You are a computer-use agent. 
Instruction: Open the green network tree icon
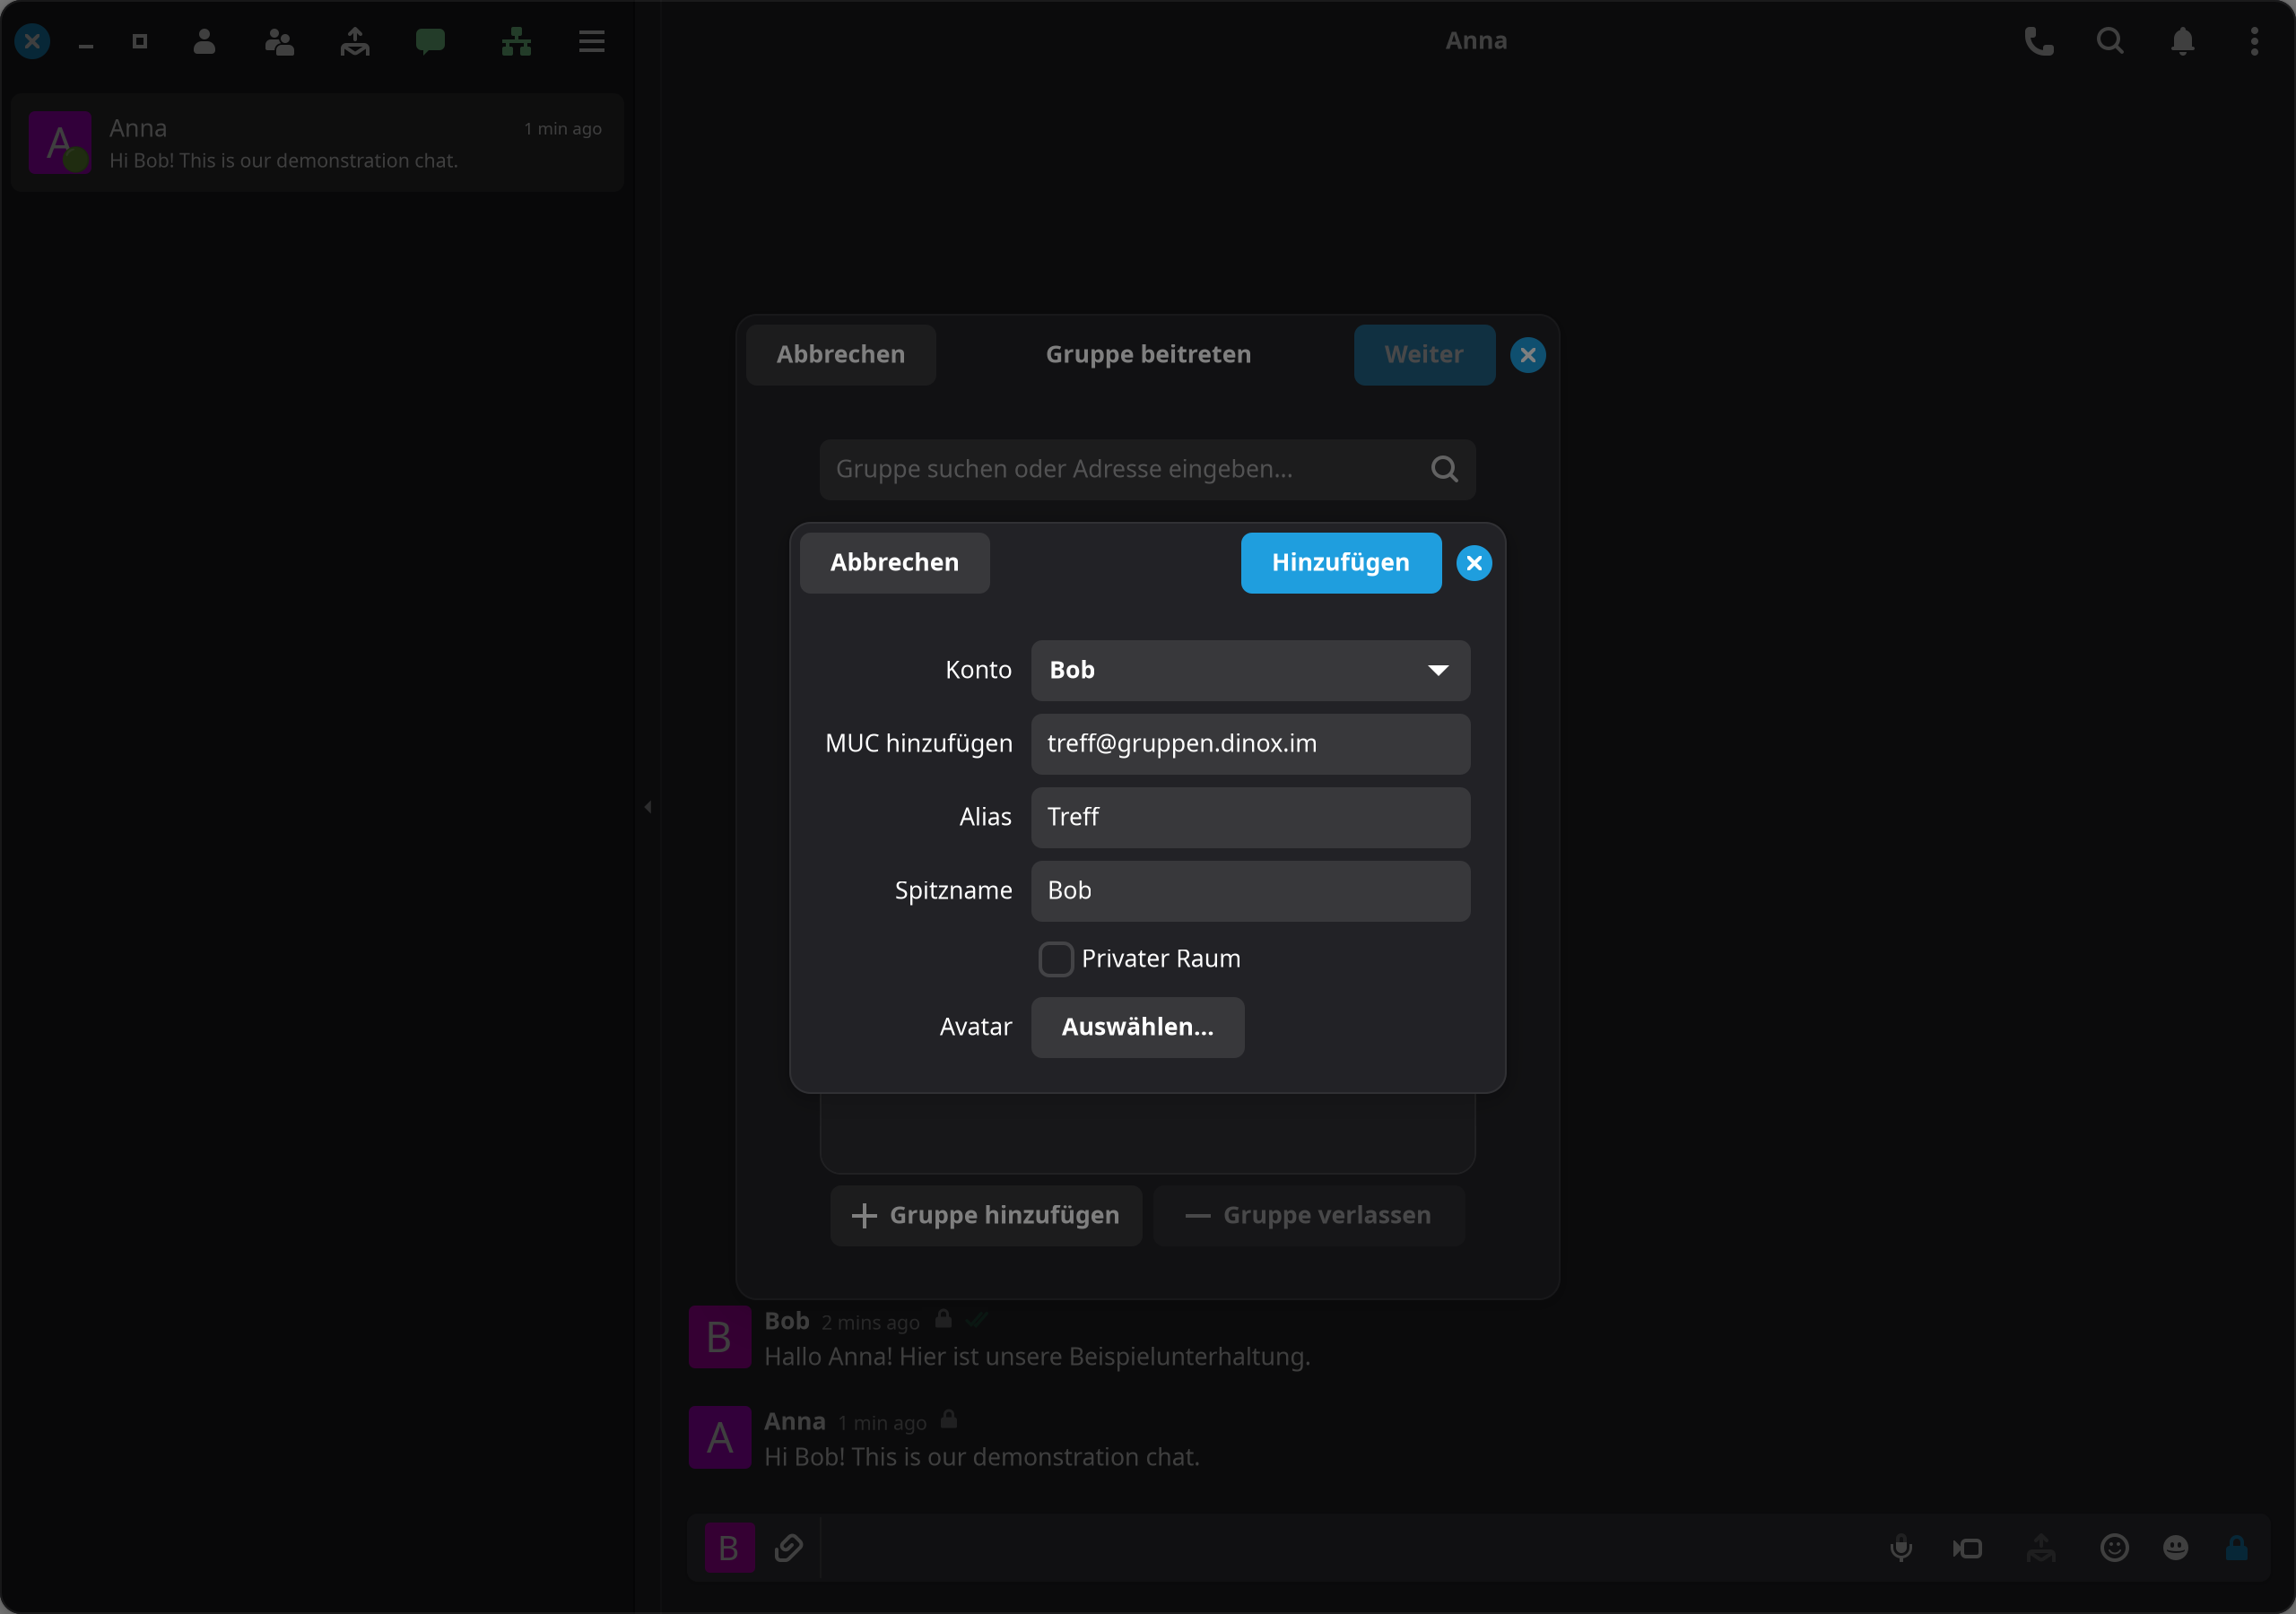516,41
